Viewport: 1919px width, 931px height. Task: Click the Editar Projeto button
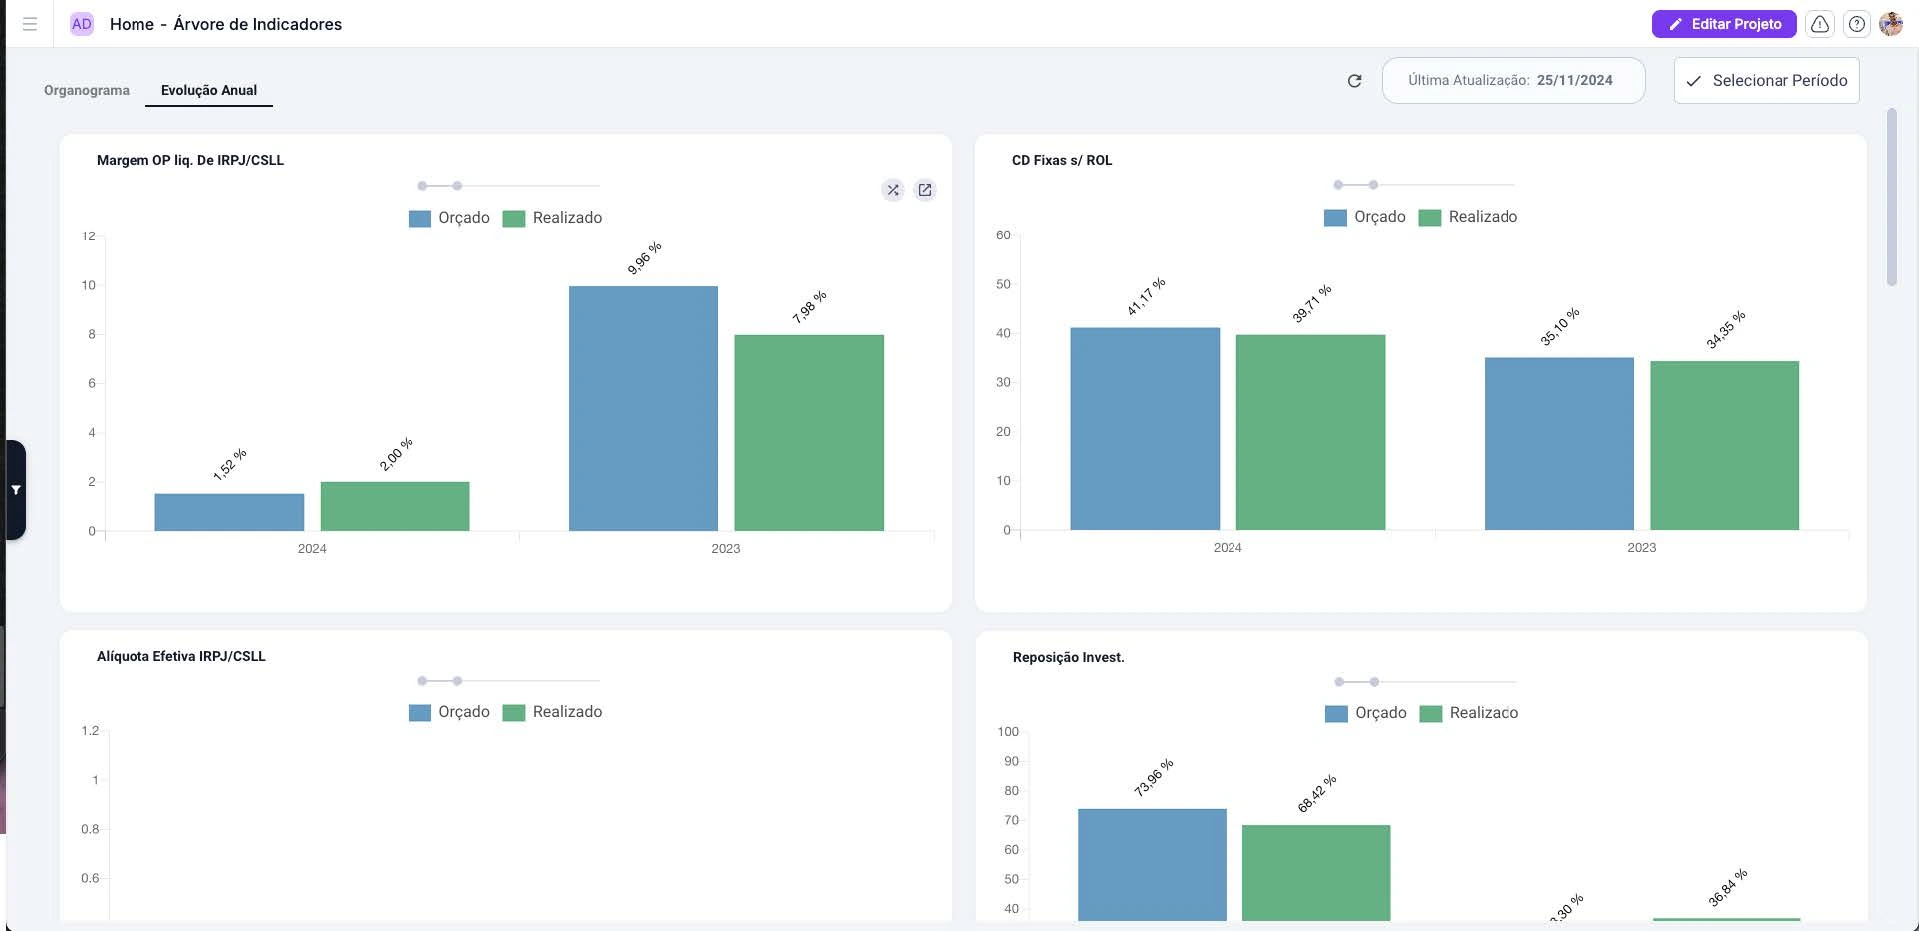1723,24
